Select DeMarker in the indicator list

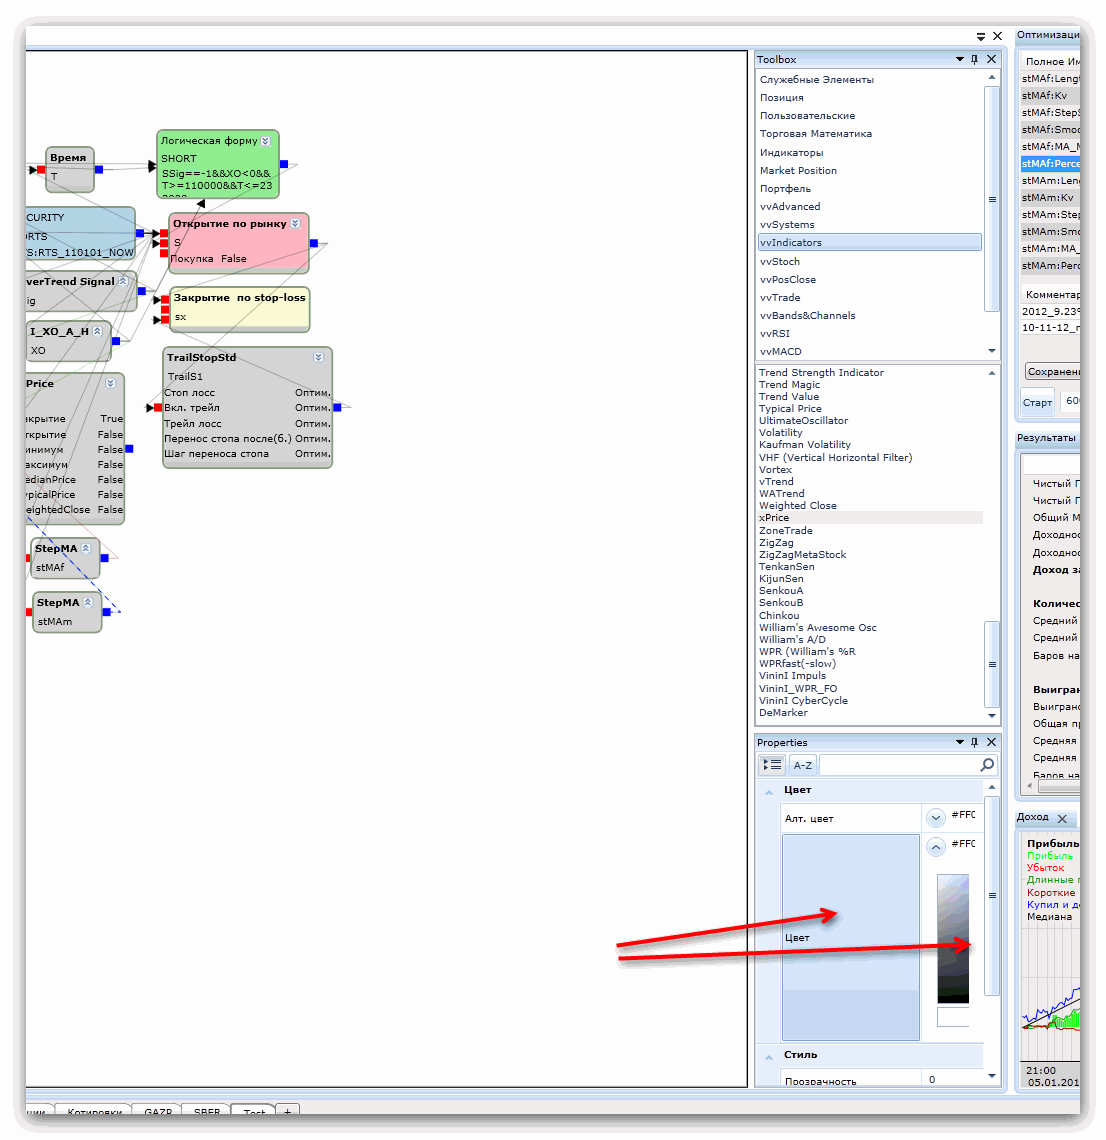coord(783,712)
